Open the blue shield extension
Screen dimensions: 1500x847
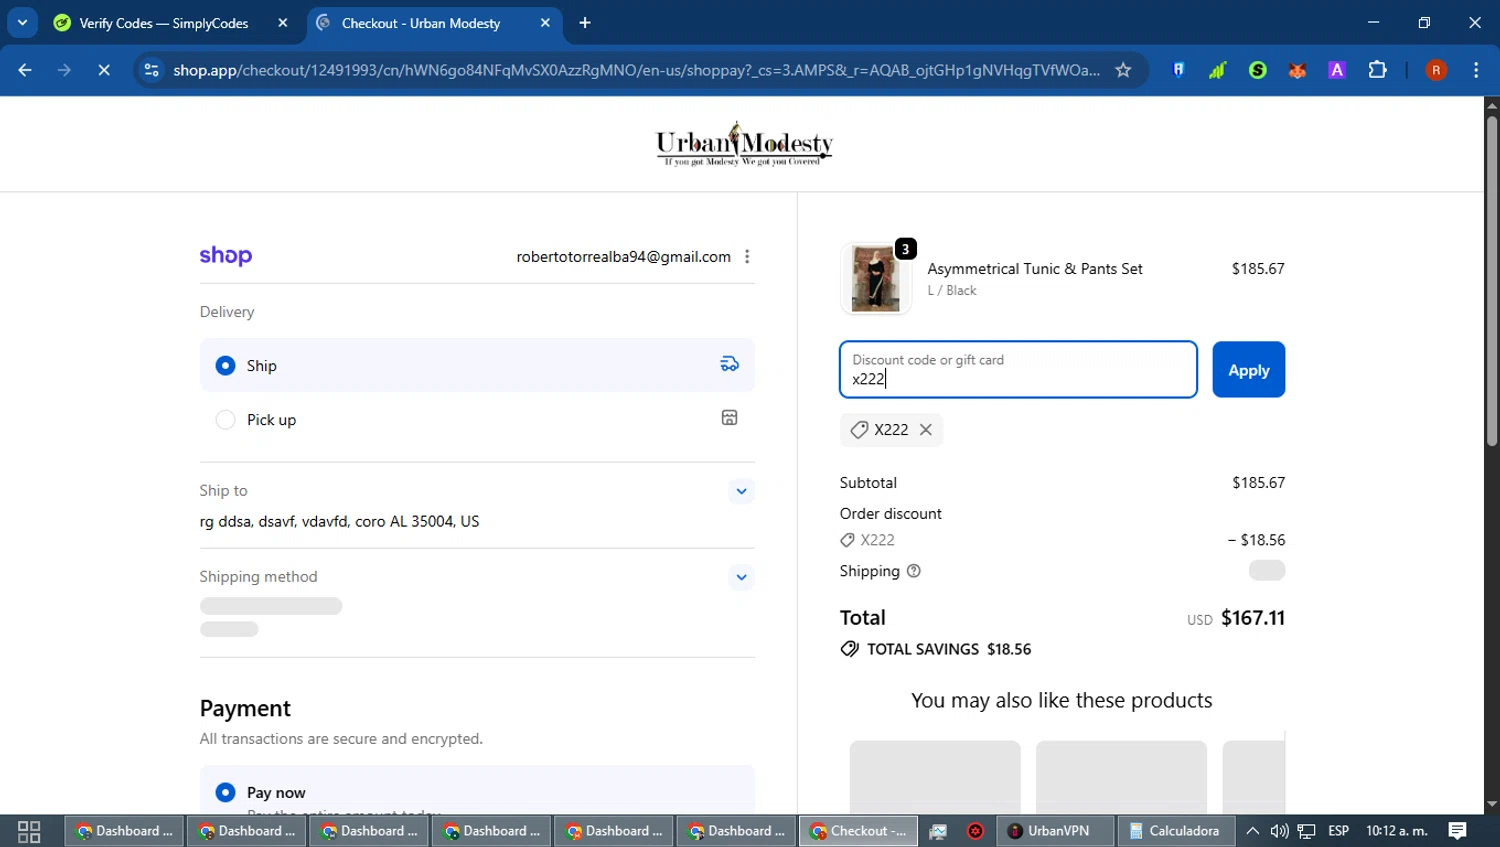point(1179,70)
